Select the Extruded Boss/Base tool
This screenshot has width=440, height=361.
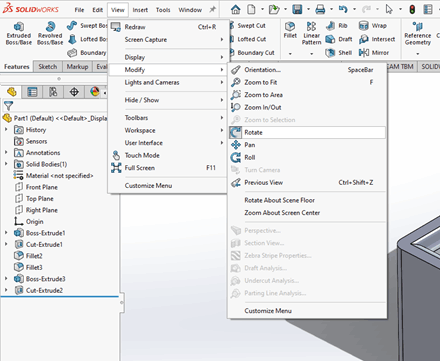point(19,33)
